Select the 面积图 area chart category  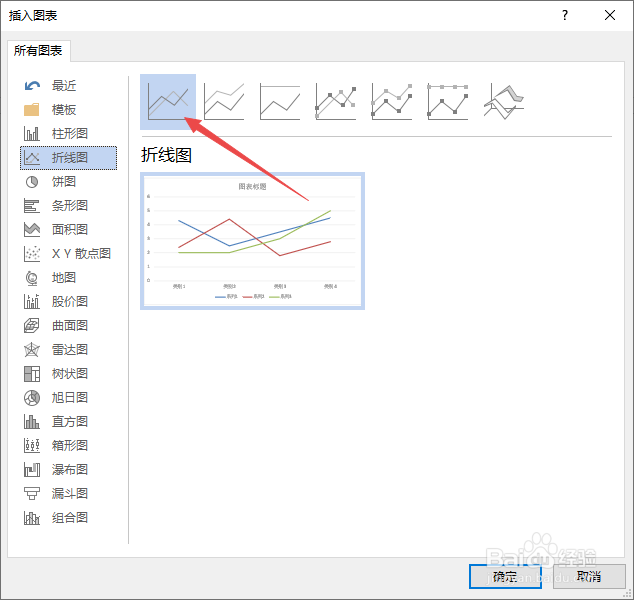pos(68,229)
